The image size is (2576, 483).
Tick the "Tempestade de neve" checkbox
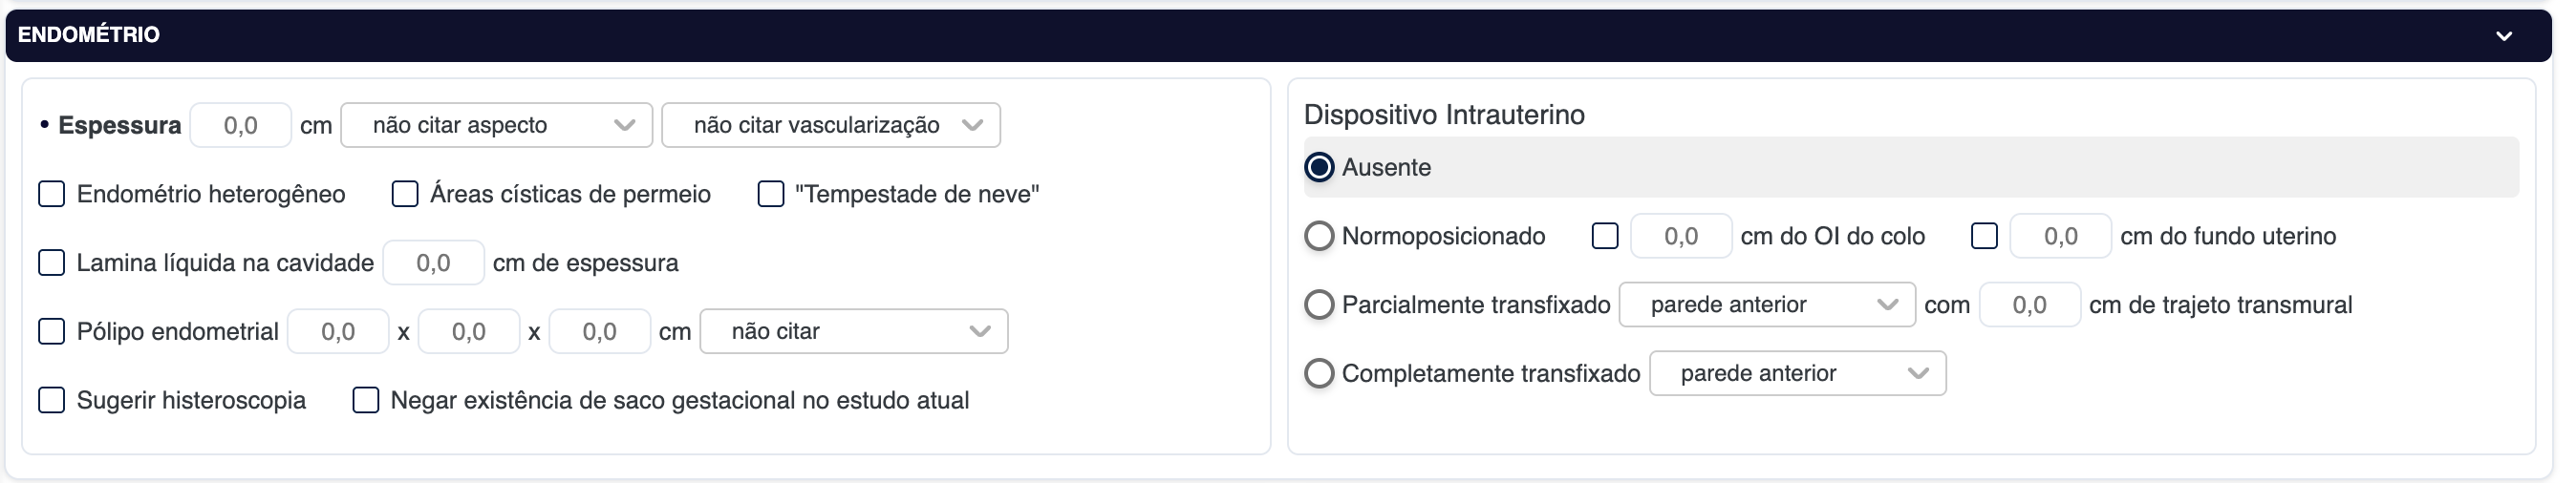771,194
